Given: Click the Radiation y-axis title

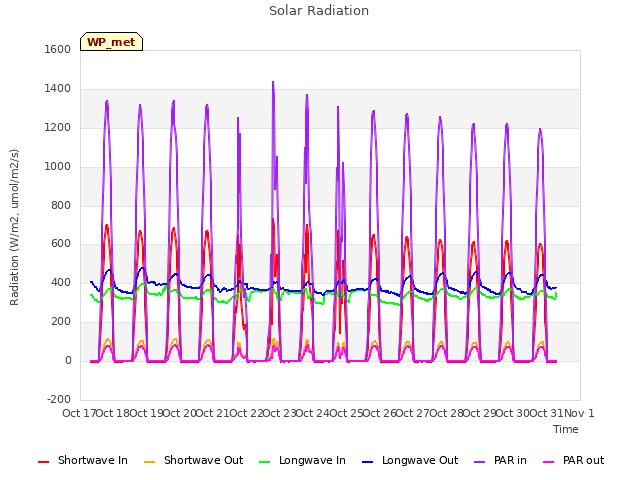Looking at the screenshot, I should pos(14,227).
